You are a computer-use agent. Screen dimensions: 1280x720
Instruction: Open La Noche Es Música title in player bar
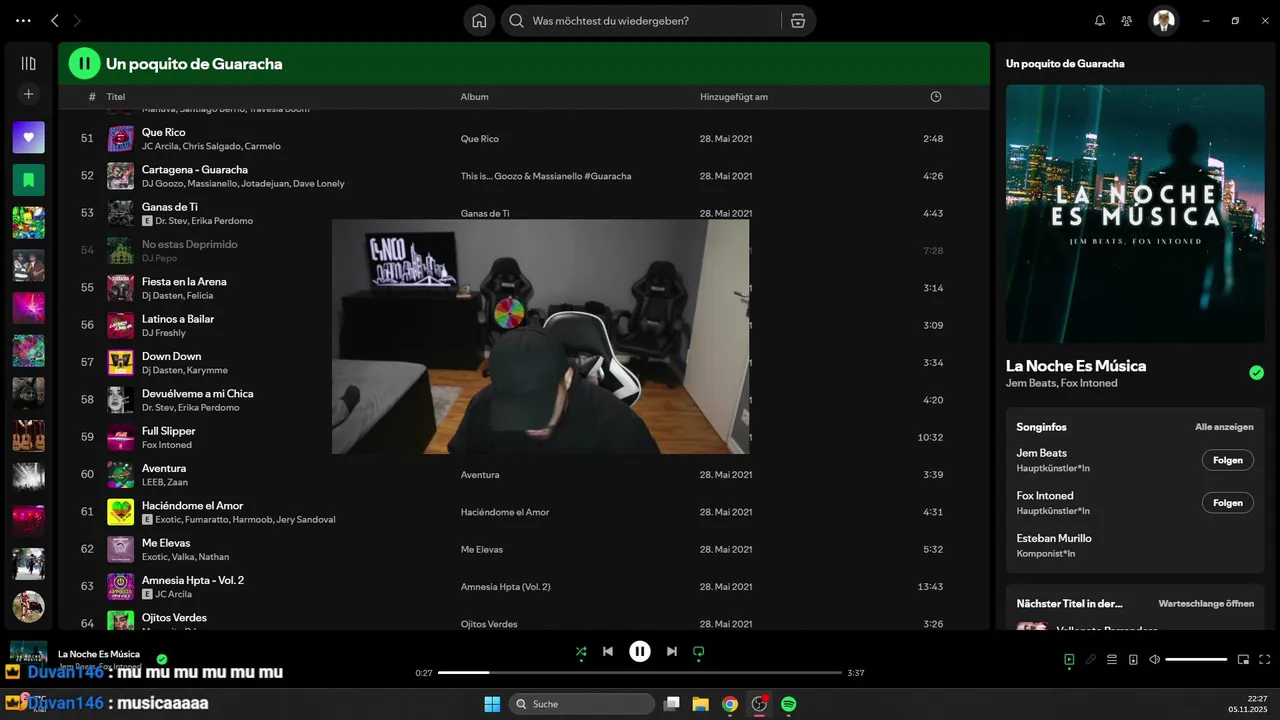(99, 654)
